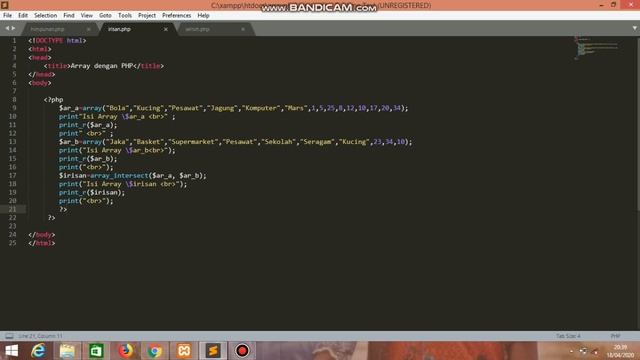Switch to the inactive tab left of irisan.php
The image size is (640, 360).
(x=59, y=29)
